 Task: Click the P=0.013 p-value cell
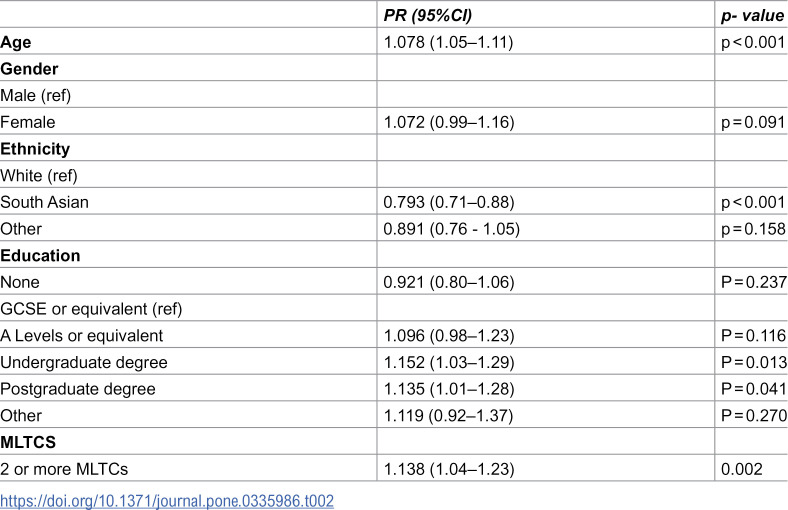tap(753, 362)
